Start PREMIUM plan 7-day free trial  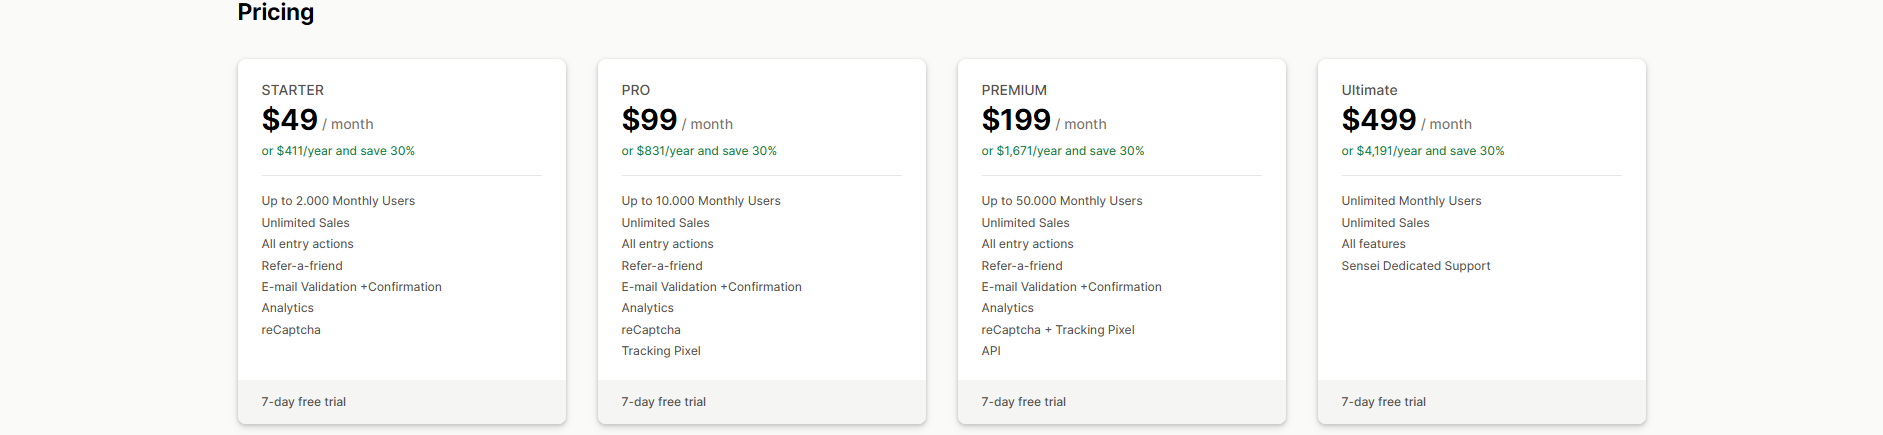pyautogui.click(x=1024, y=402)
